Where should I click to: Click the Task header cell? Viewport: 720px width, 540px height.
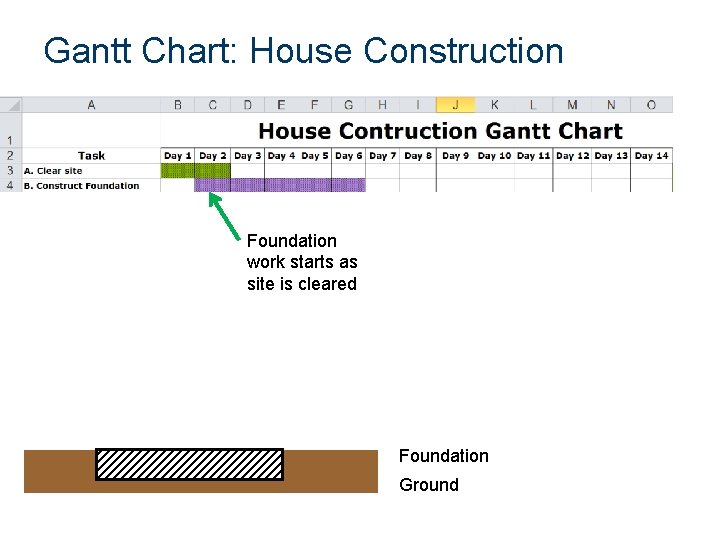click(91, 155)
